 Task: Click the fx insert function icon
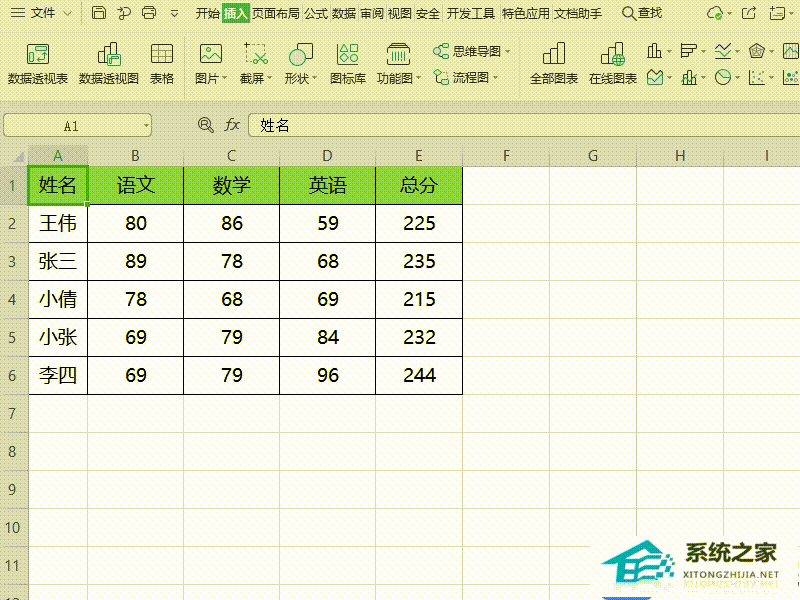[x=232, y=124]
